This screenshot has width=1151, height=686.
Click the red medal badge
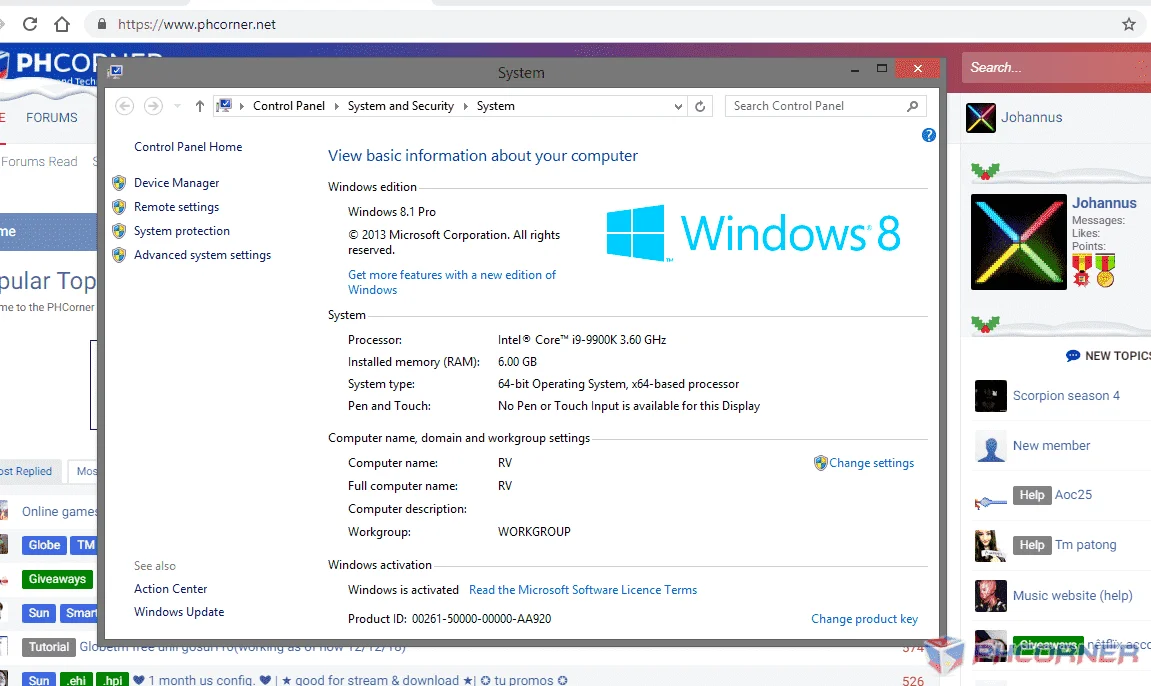pos(1081,270)
